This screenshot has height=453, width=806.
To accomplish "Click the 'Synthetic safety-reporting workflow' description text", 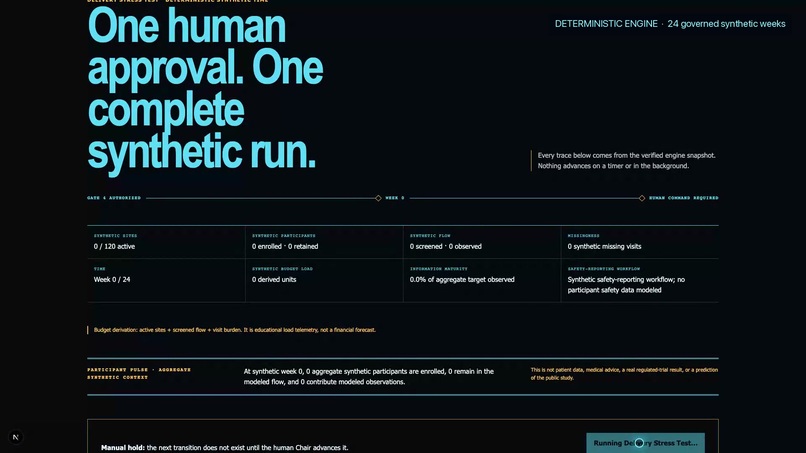I will (x=626, y=285).
